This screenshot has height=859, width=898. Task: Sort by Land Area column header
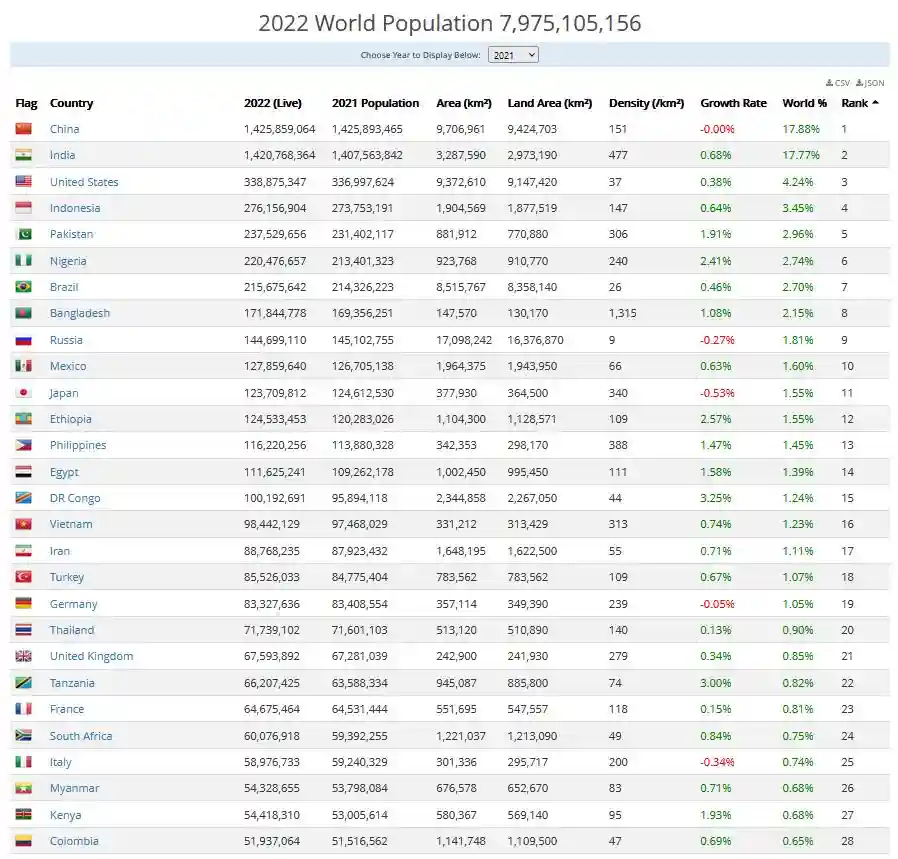click(549, 103)
